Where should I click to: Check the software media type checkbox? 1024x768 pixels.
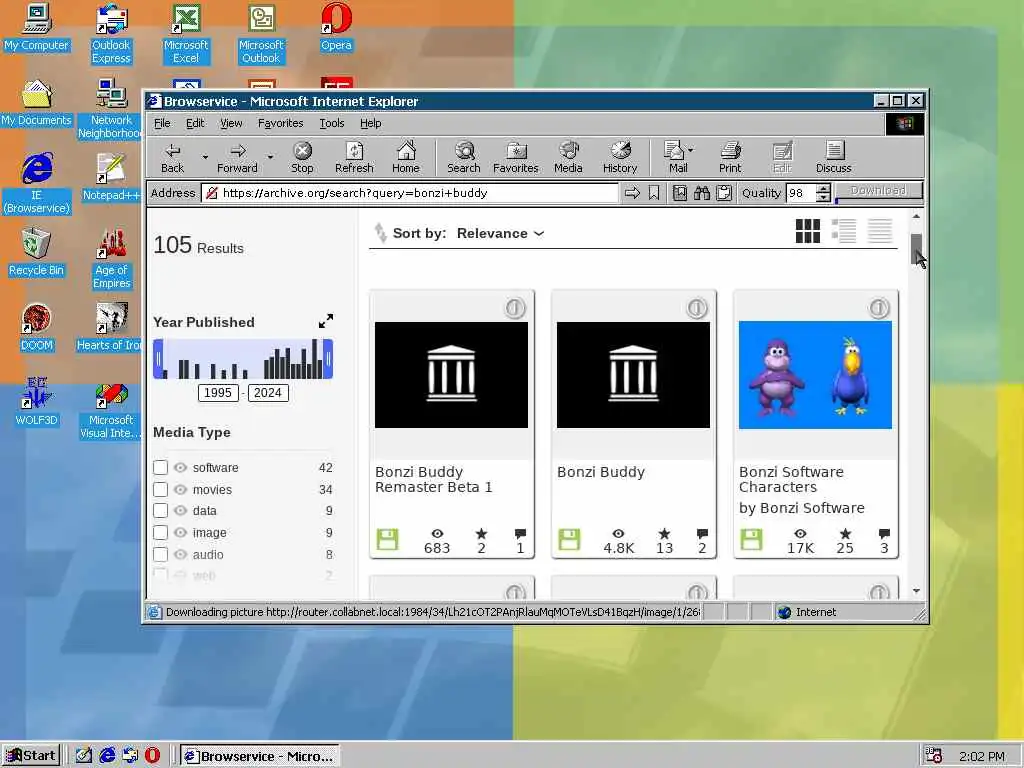(x=161, y=468)
